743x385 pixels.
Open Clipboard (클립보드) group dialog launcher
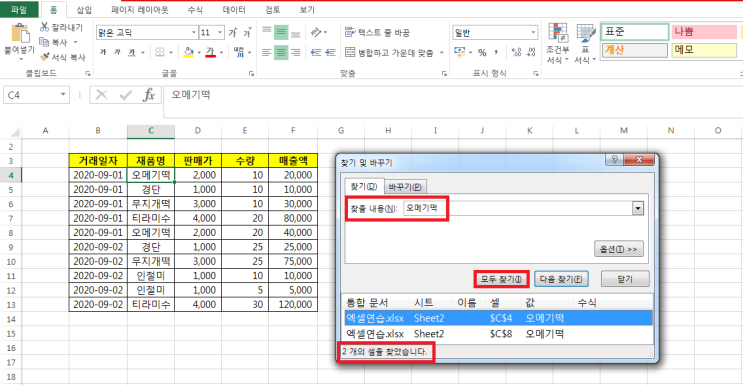pyautogui.click(x=87, y=74)
